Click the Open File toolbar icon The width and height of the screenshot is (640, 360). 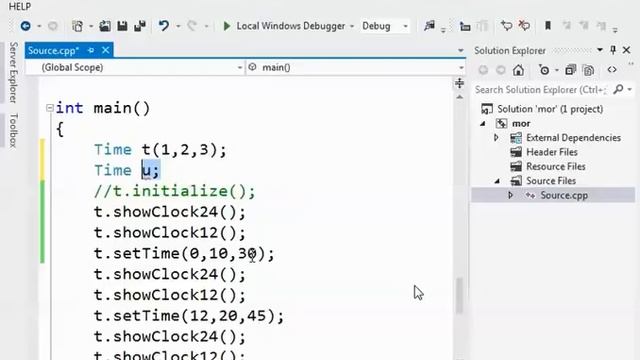click(x=105, y=26)
